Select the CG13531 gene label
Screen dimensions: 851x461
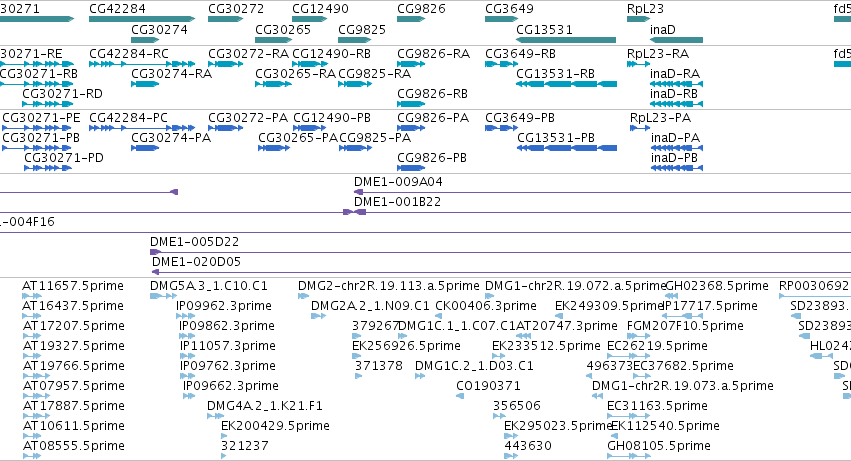[544, 29]
